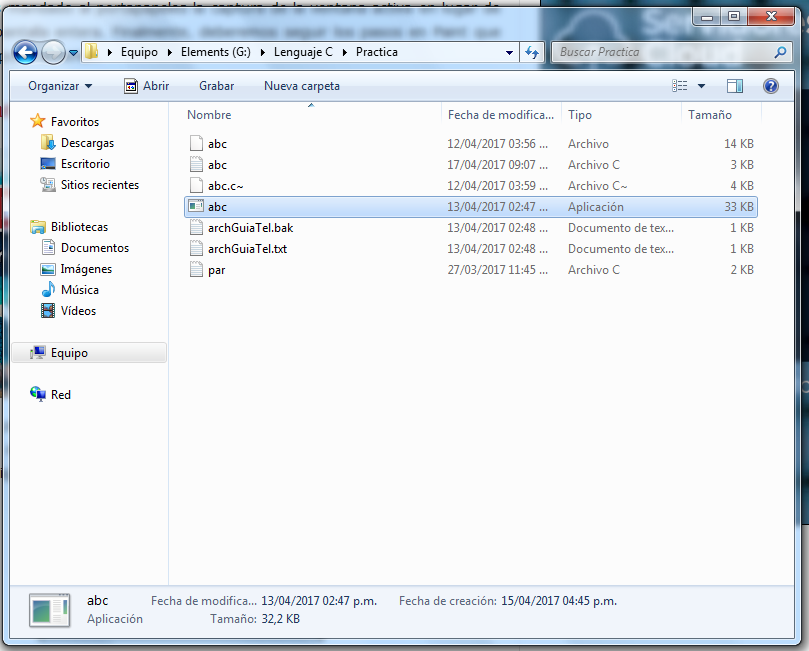809x651 pixels.
Task: Select Practica breadcrumb segment
Action: coord(377,52)
